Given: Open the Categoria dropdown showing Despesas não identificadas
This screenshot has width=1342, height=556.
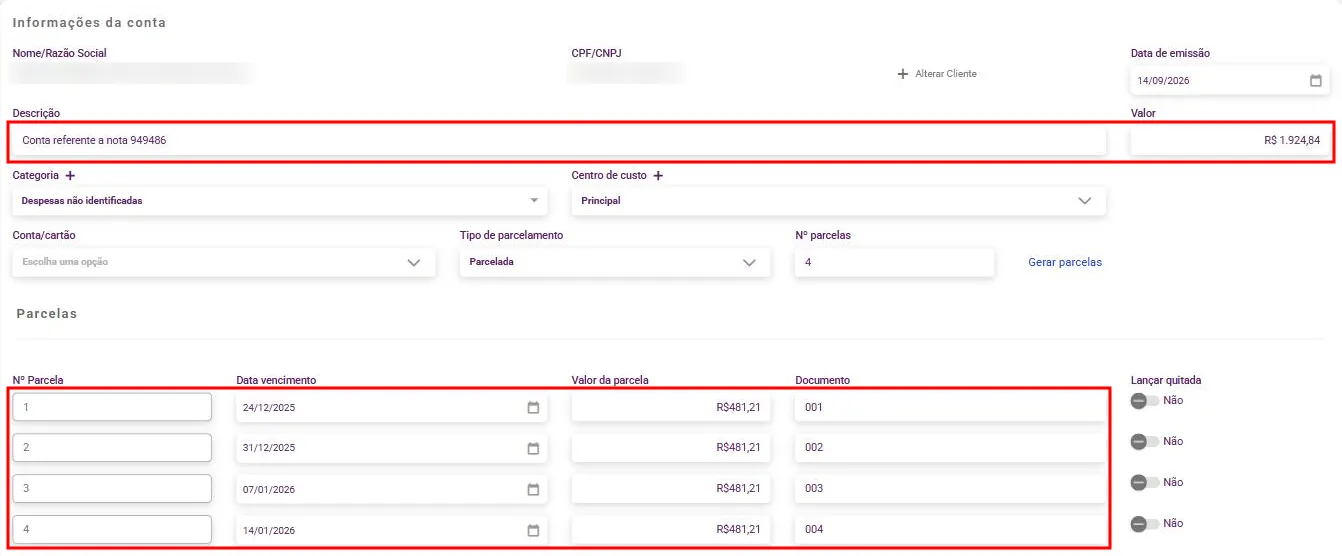Looking at the screenshot, I should pos(280,201).
